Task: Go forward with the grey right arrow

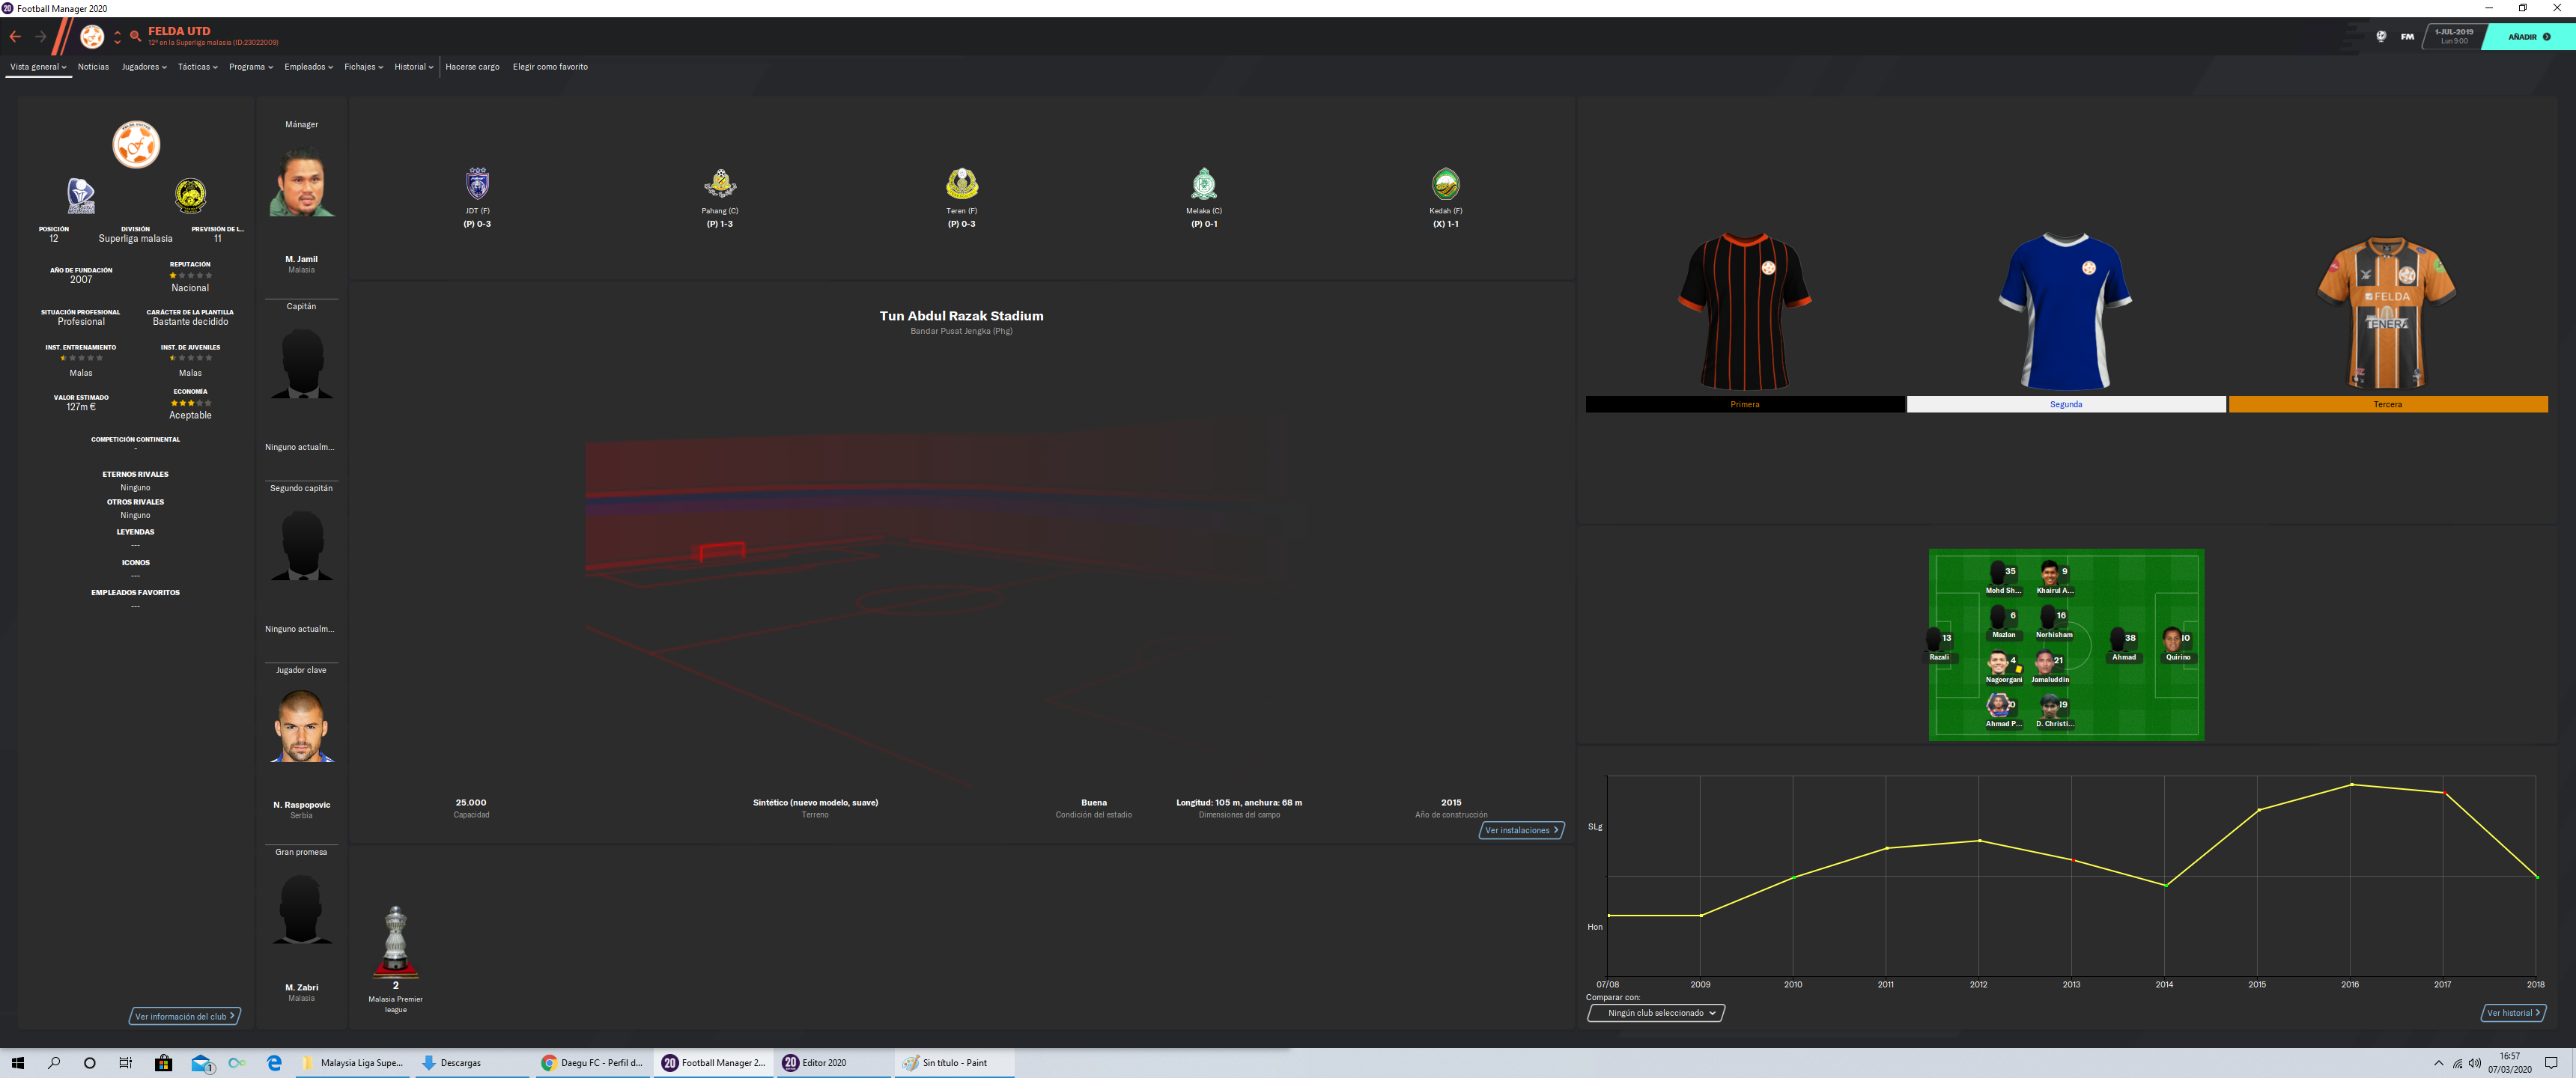Action: coord(41,37)
